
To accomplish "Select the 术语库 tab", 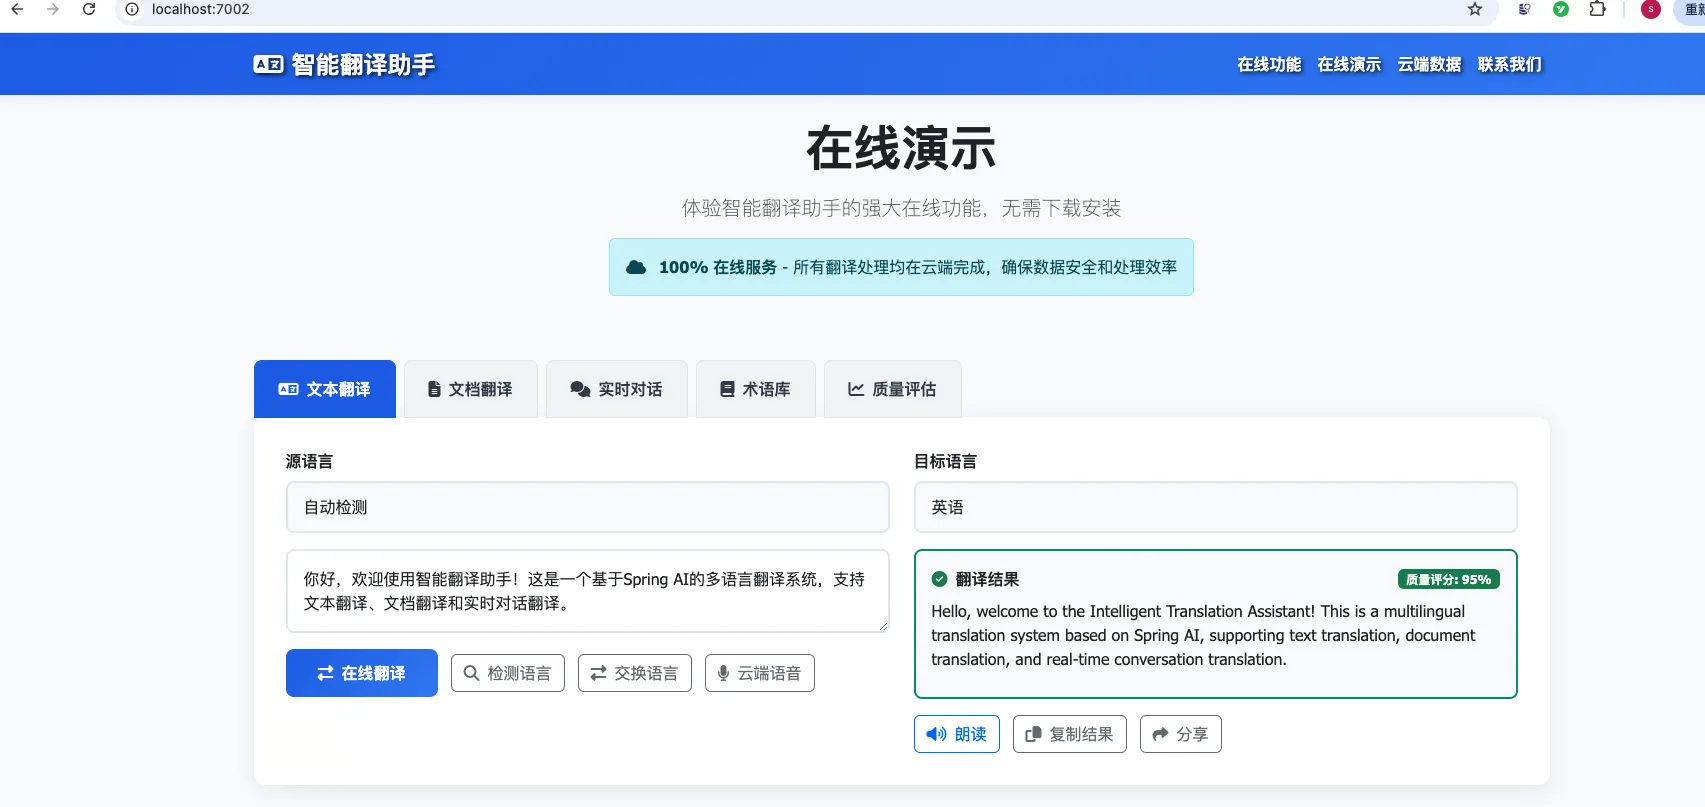I will 755,389.
